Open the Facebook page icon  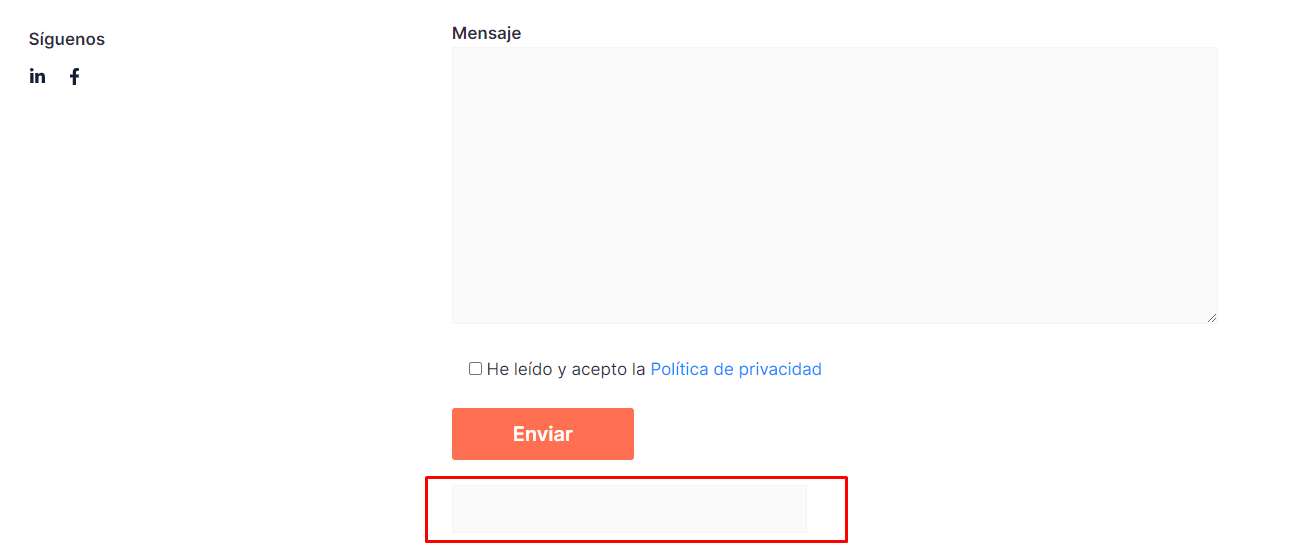[x=74, y=76]
